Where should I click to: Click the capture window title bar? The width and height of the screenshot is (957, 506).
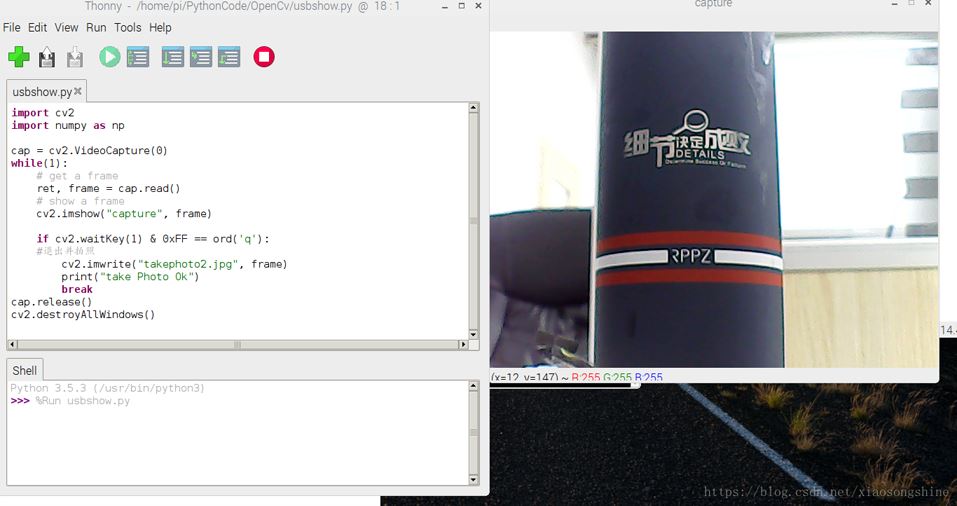(x=713, y=5)
